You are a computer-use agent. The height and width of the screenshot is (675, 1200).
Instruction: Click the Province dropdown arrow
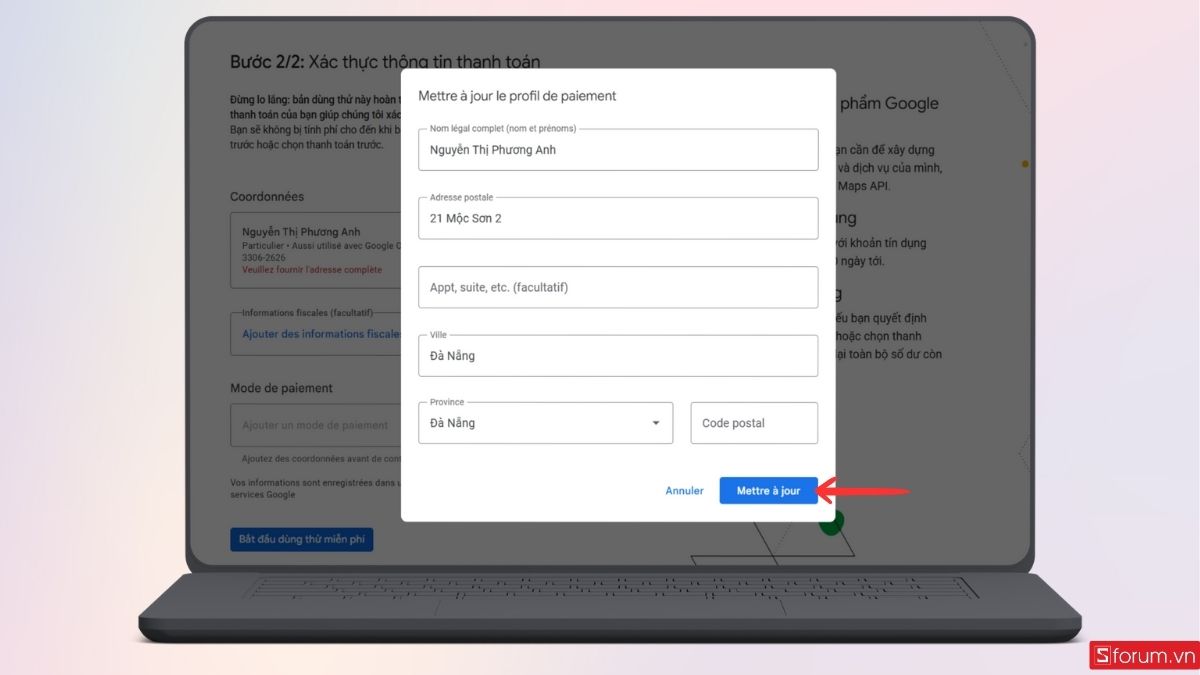tap(656, 423)
